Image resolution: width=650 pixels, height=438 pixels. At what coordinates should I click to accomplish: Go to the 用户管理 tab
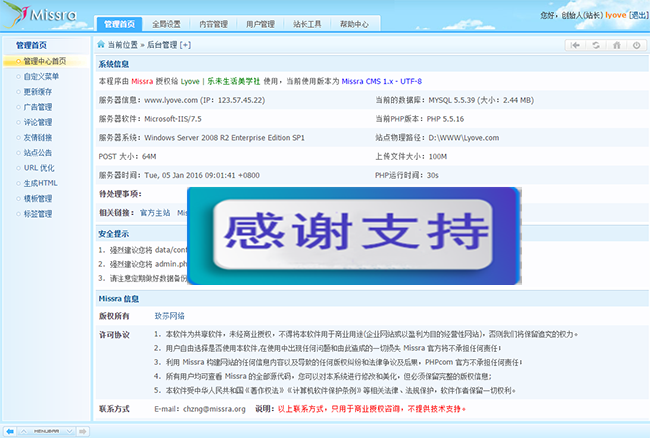260,24
